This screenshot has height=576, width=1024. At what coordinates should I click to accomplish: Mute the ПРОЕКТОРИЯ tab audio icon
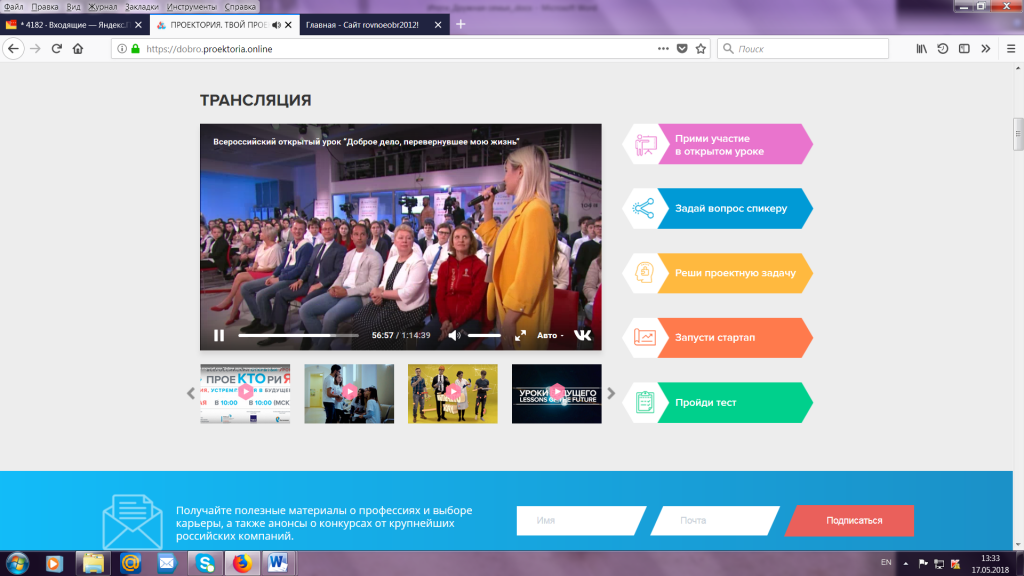(276, 25)
